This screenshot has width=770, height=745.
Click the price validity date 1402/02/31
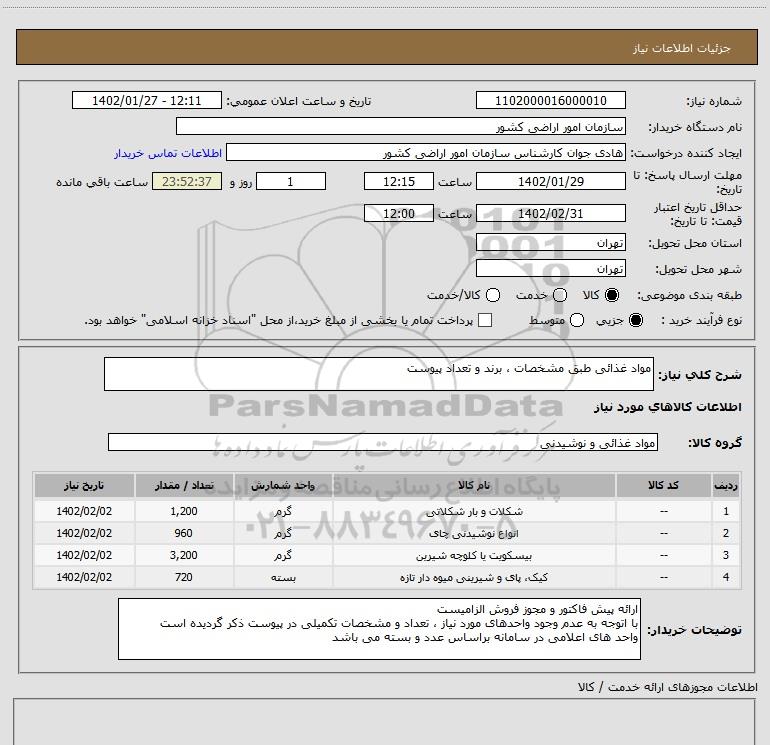point(550,214)
